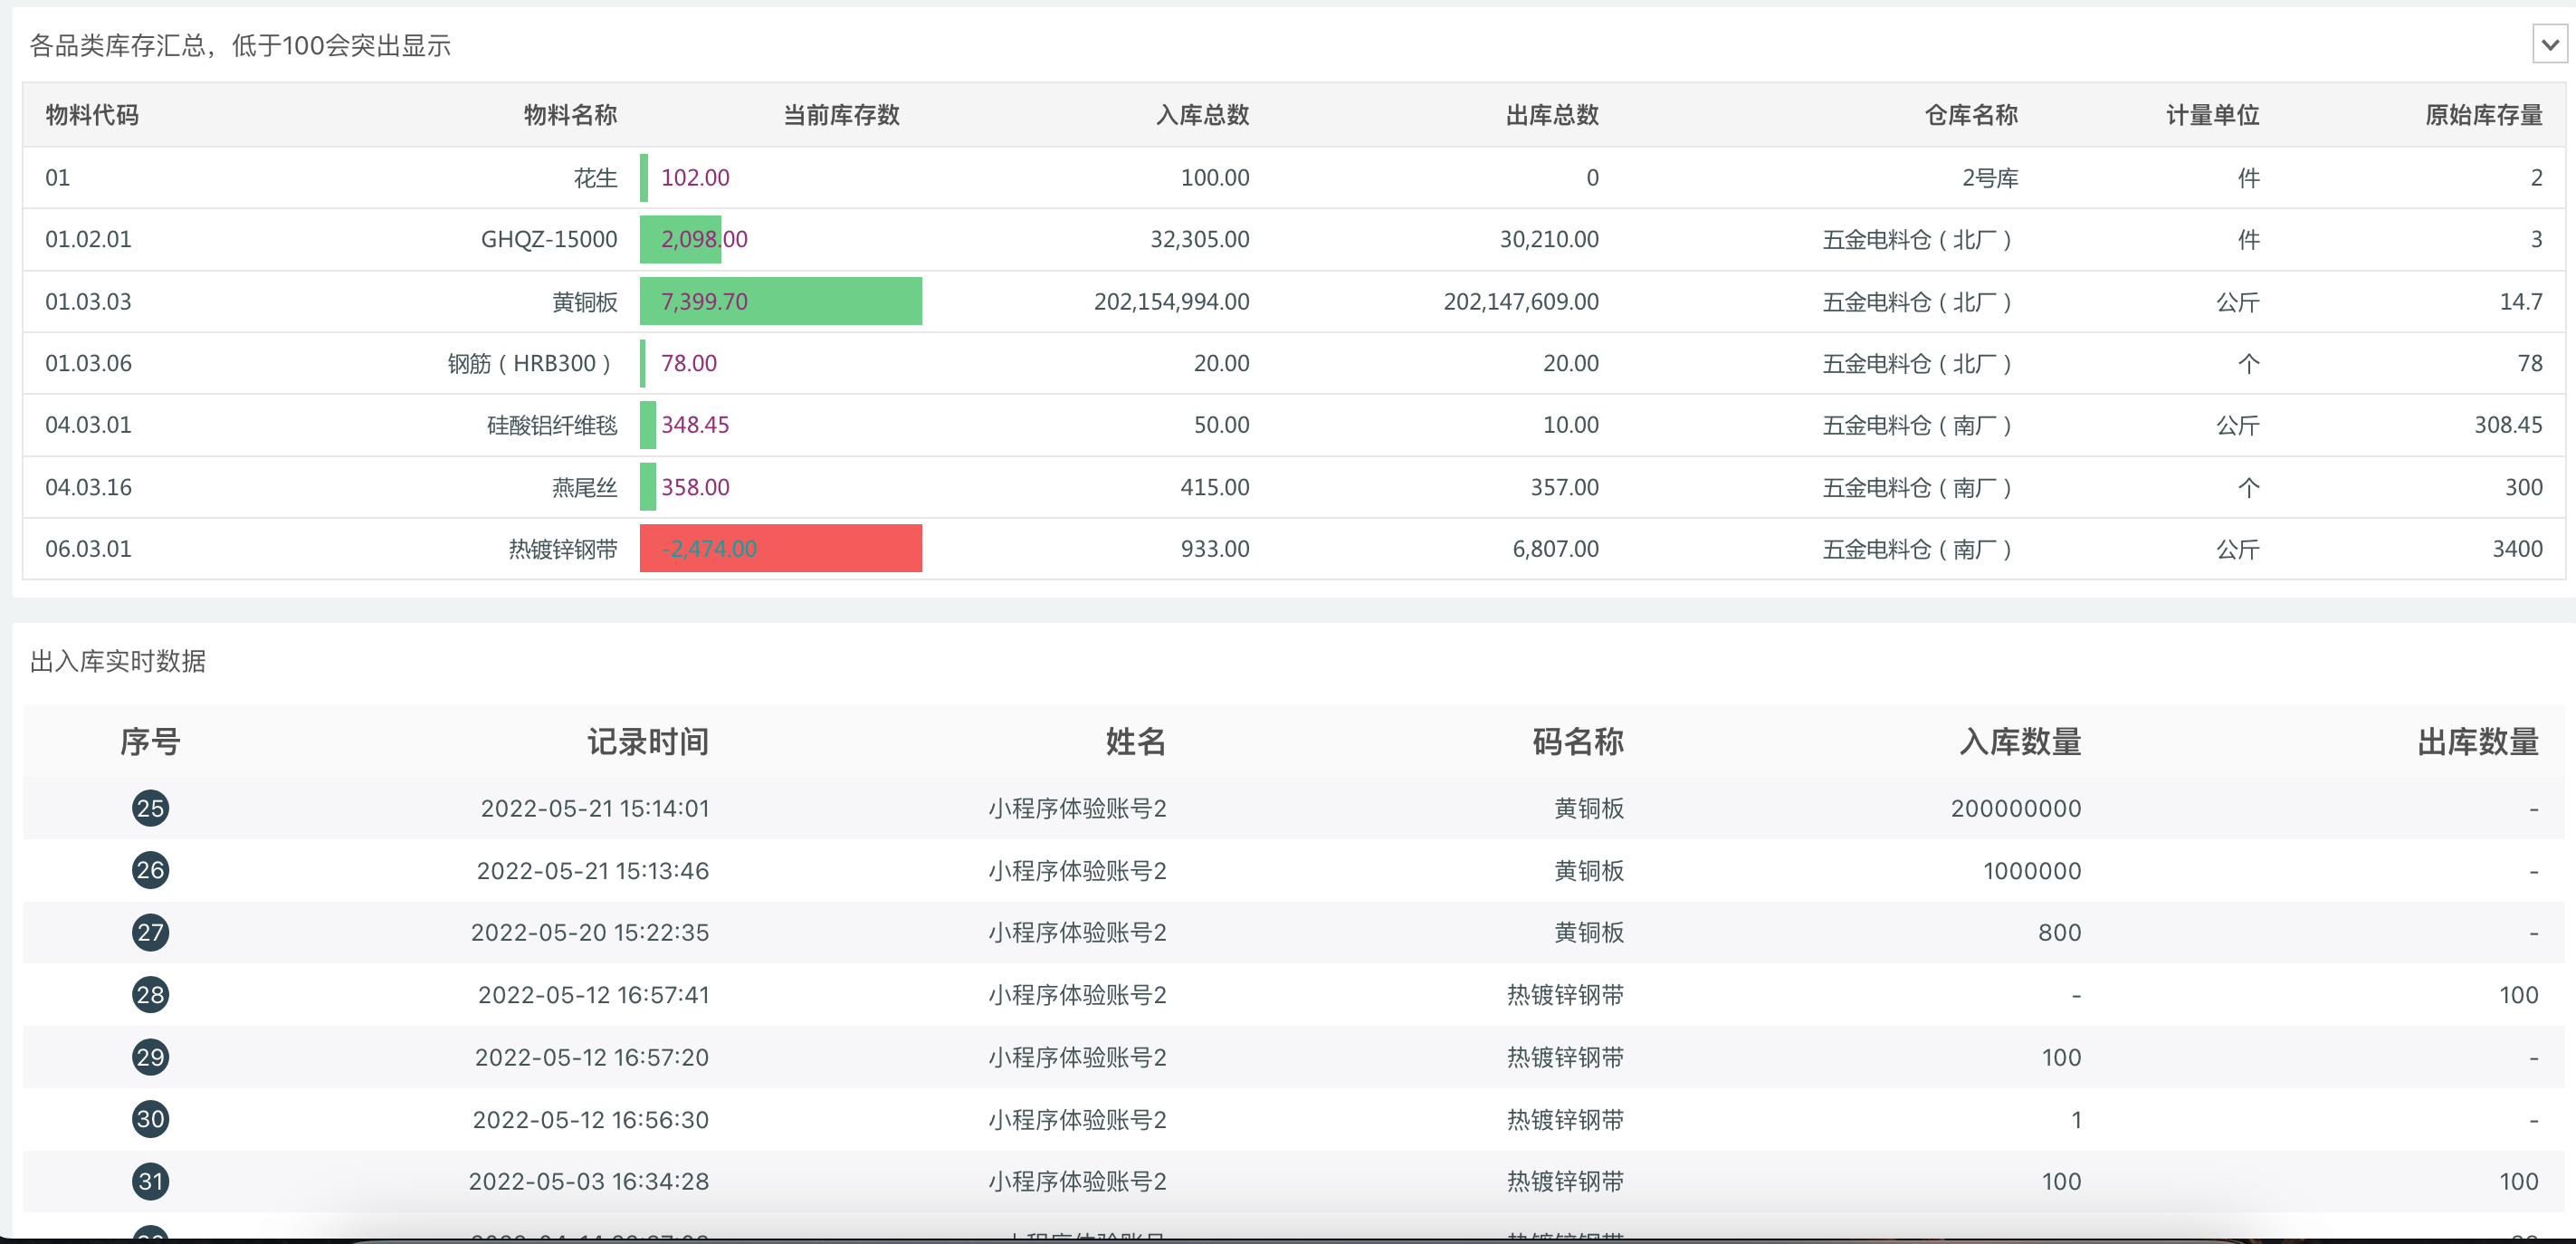Click the sequence badge number 27
Screen dimensions: 2576x1244
coord(150,932)
